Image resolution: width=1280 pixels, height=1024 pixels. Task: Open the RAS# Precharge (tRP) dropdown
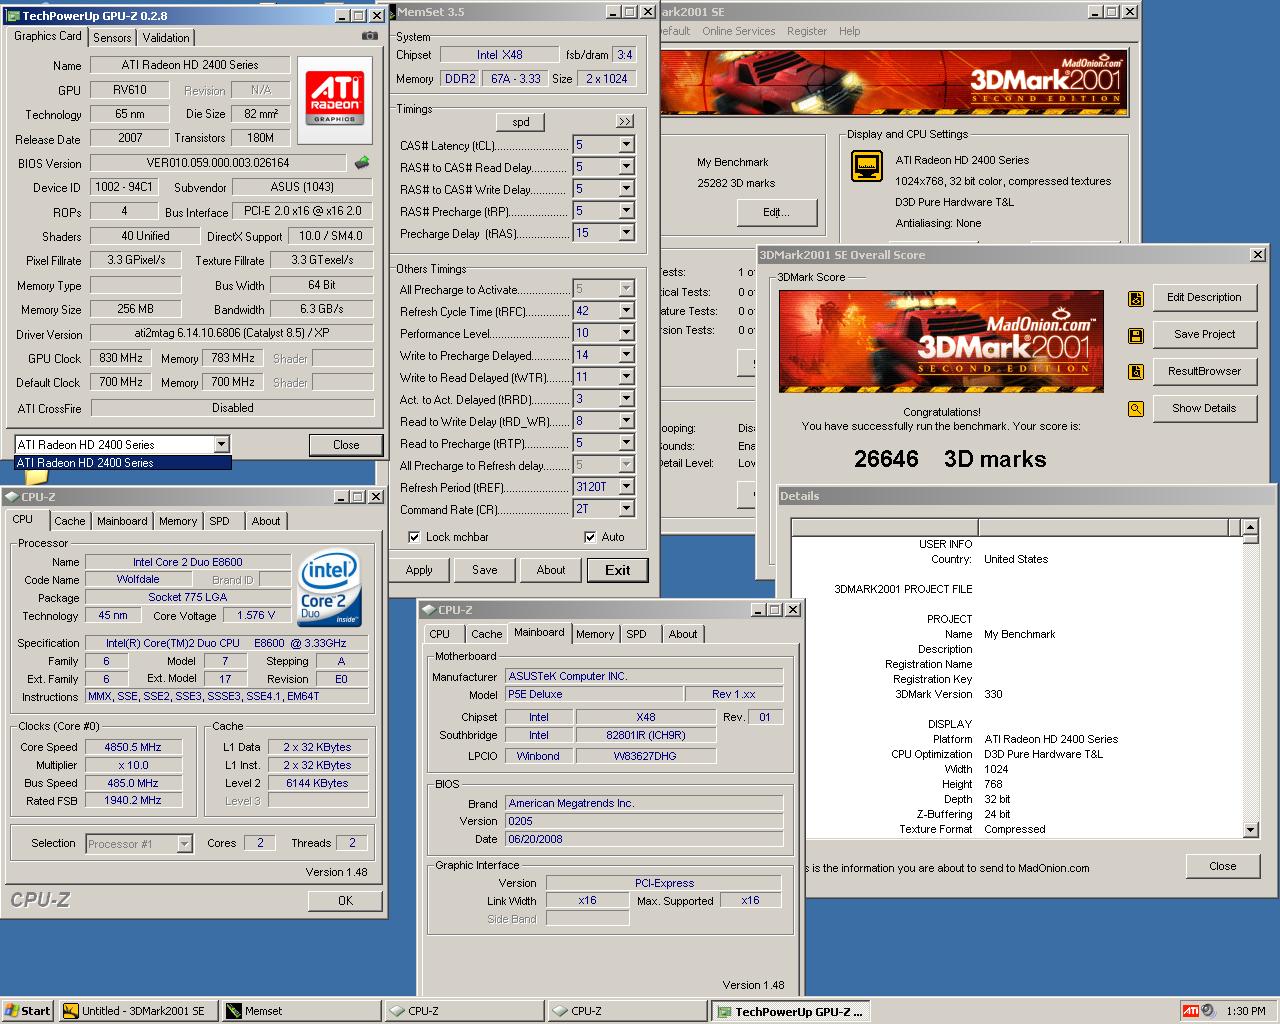[626, 211]
